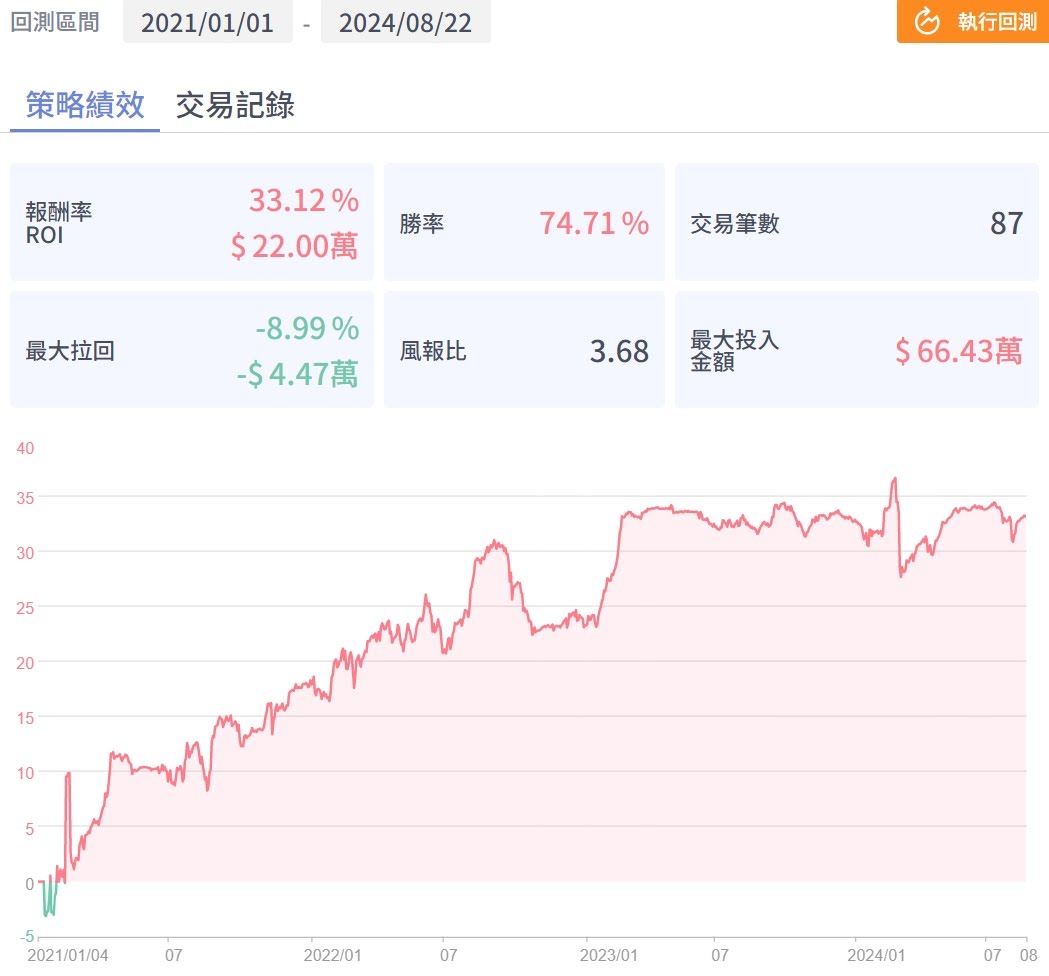
Task: Click the run backtest refresh icon
Action: 927,21
